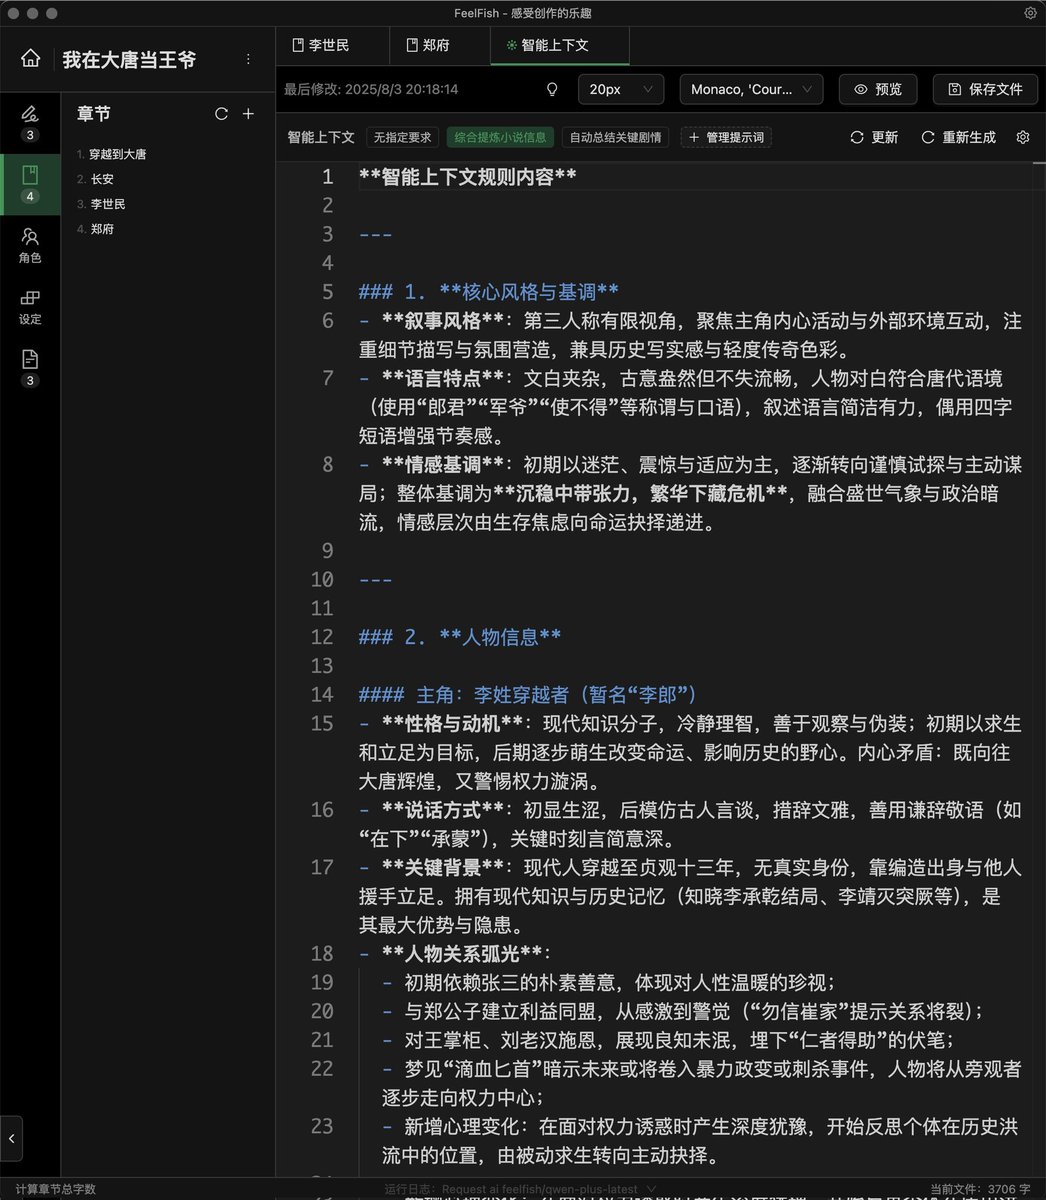
Task: Open app settings gear in title bar
Action: (1031, 13)
